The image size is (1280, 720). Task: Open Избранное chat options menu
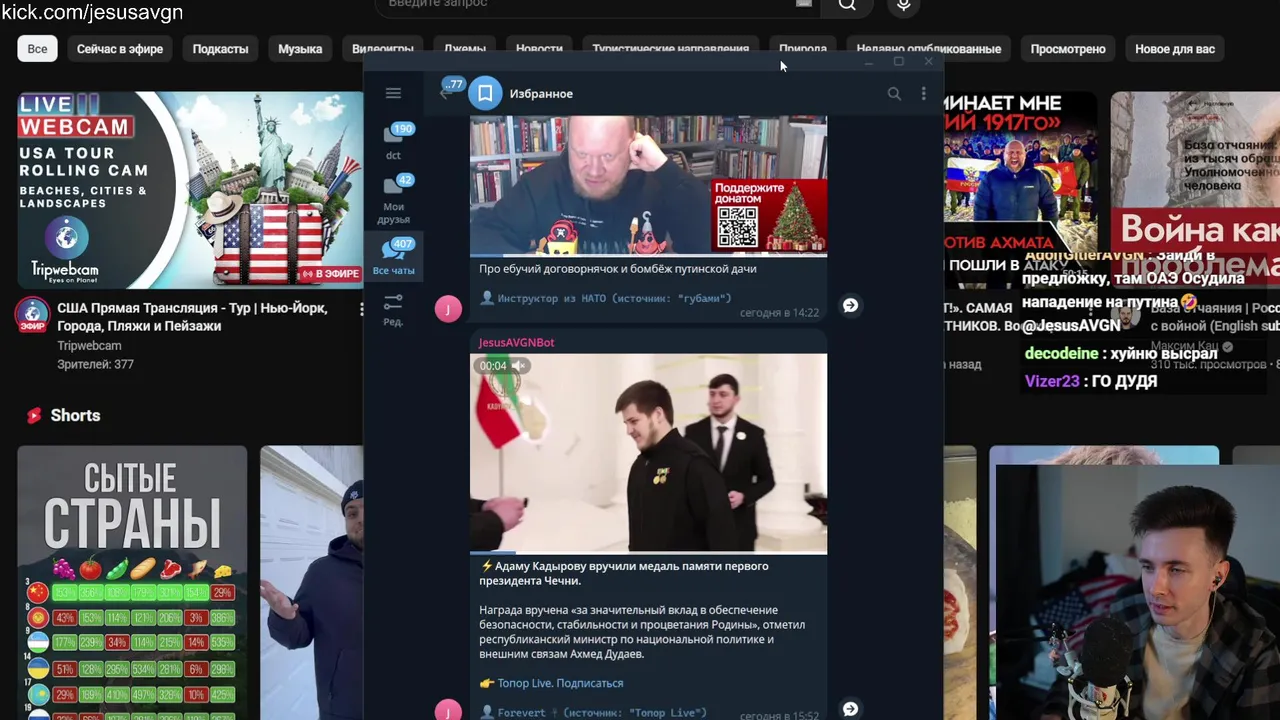[923, 93]
